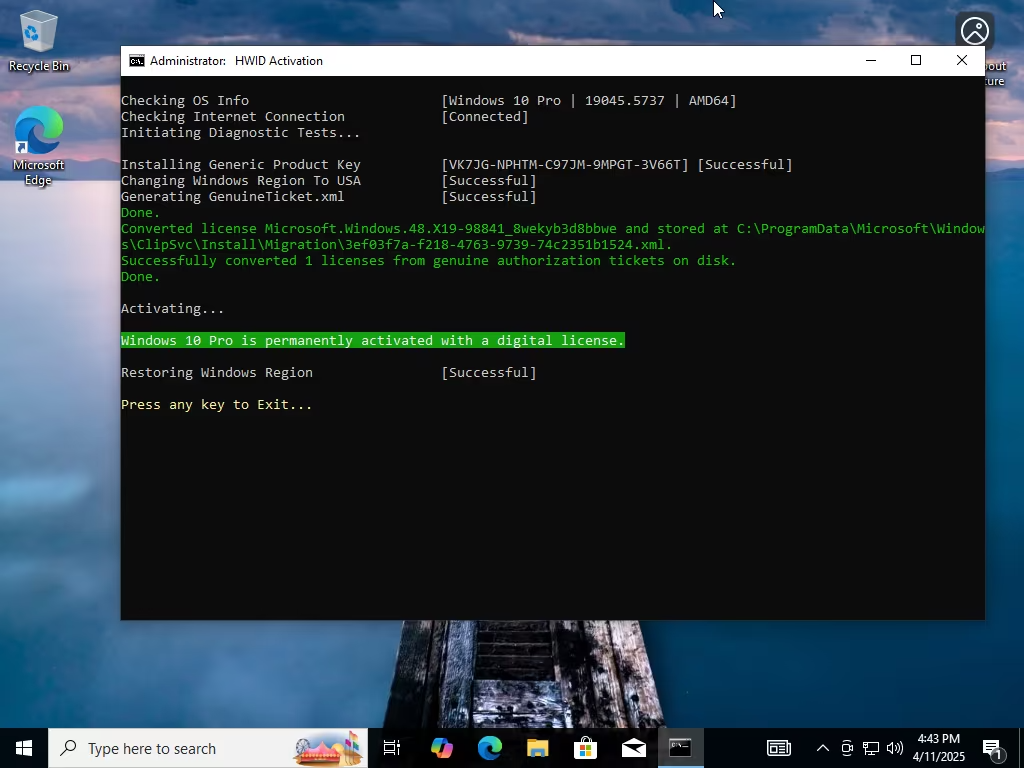This screenshot has width=1024, height=768.
Task: Click the Meet Now tray icon
Action: (x=847, y=748)
